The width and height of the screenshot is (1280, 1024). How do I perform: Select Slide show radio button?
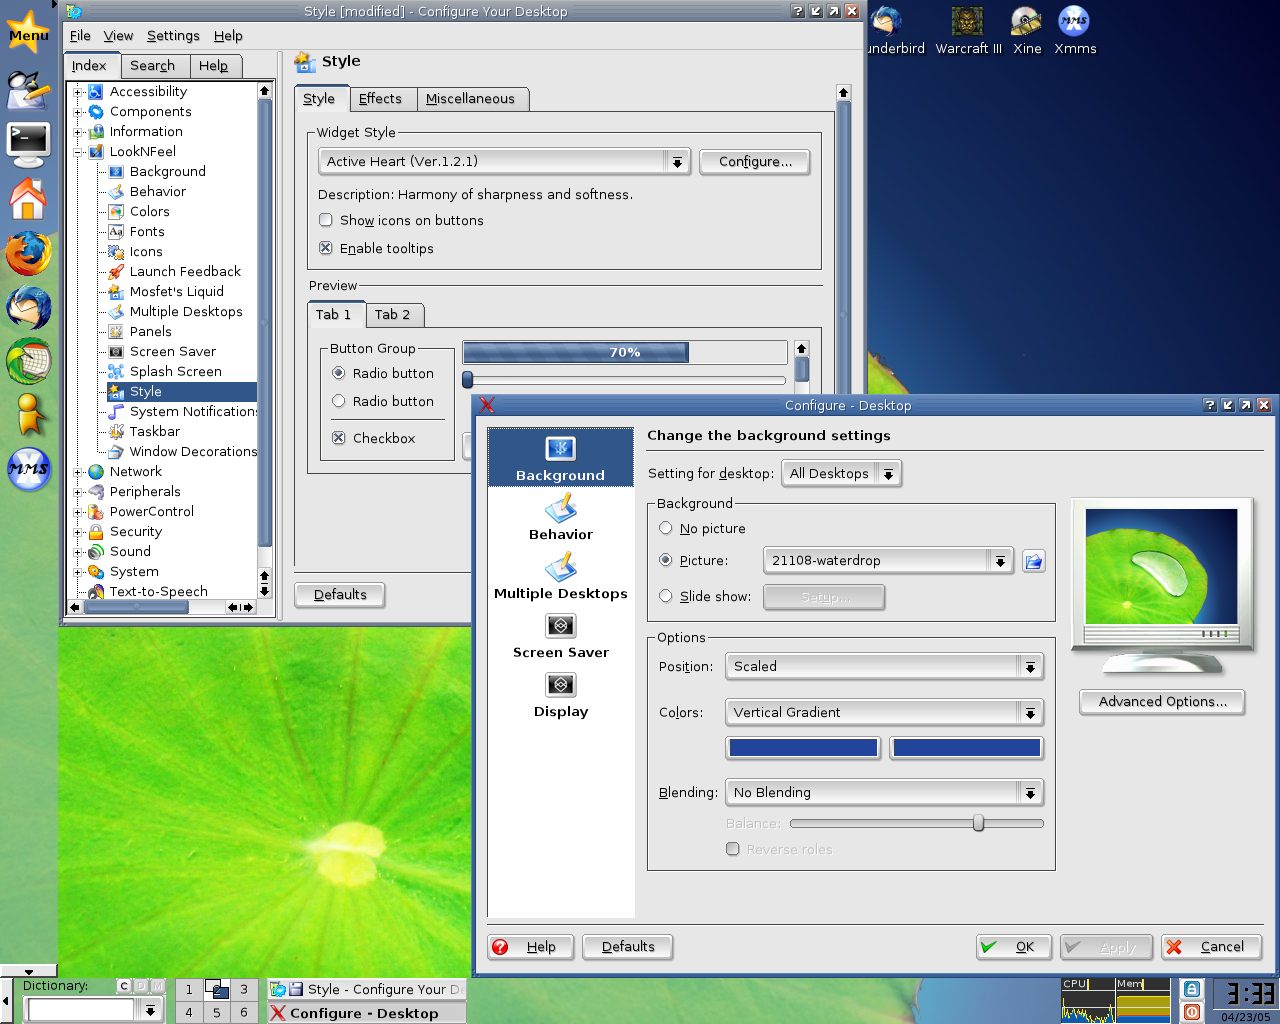tap(665, 596)
